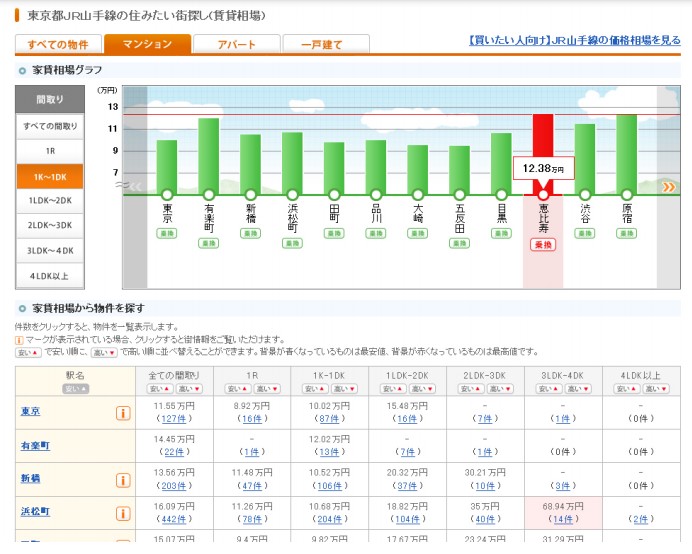The width and height of the screenshot is (692, 554).
Task: Click the 乗換 transfer badge under 恵比寿
Action: point(543,245)
